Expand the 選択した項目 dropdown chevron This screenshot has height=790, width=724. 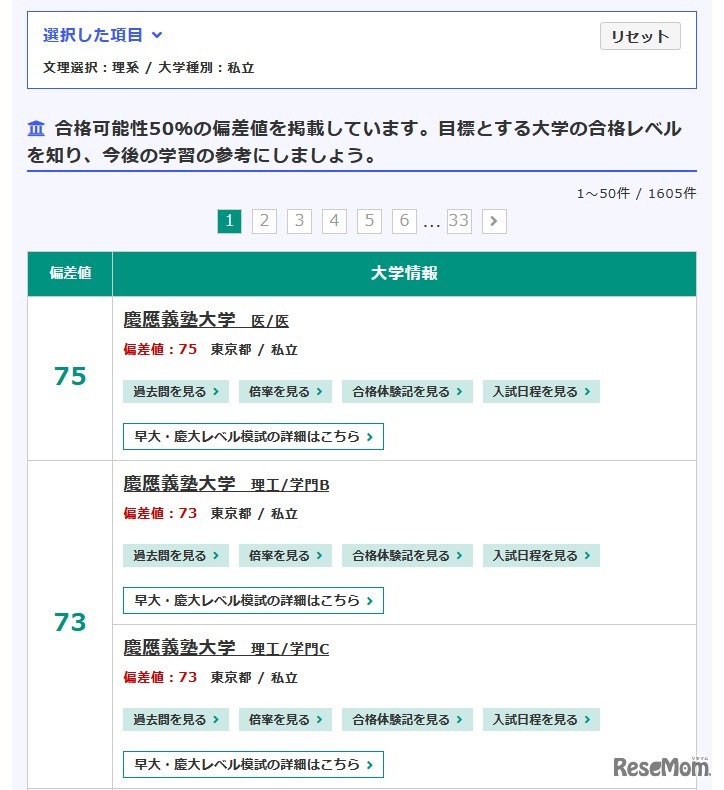157,35
